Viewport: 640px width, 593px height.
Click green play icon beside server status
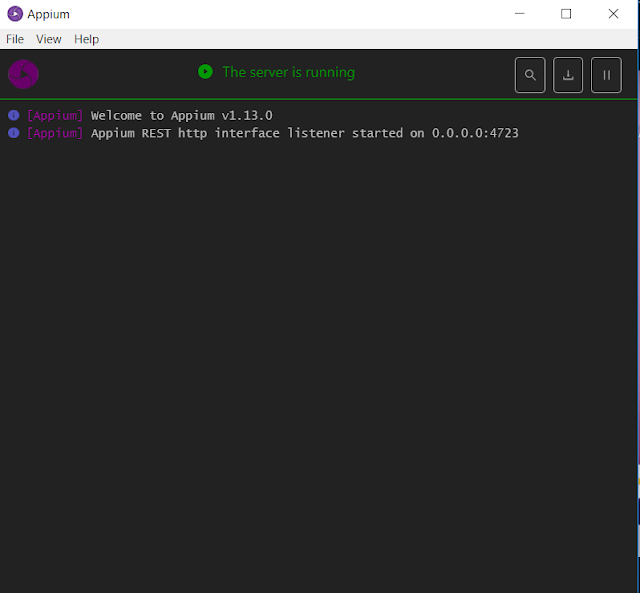(205, 72)
